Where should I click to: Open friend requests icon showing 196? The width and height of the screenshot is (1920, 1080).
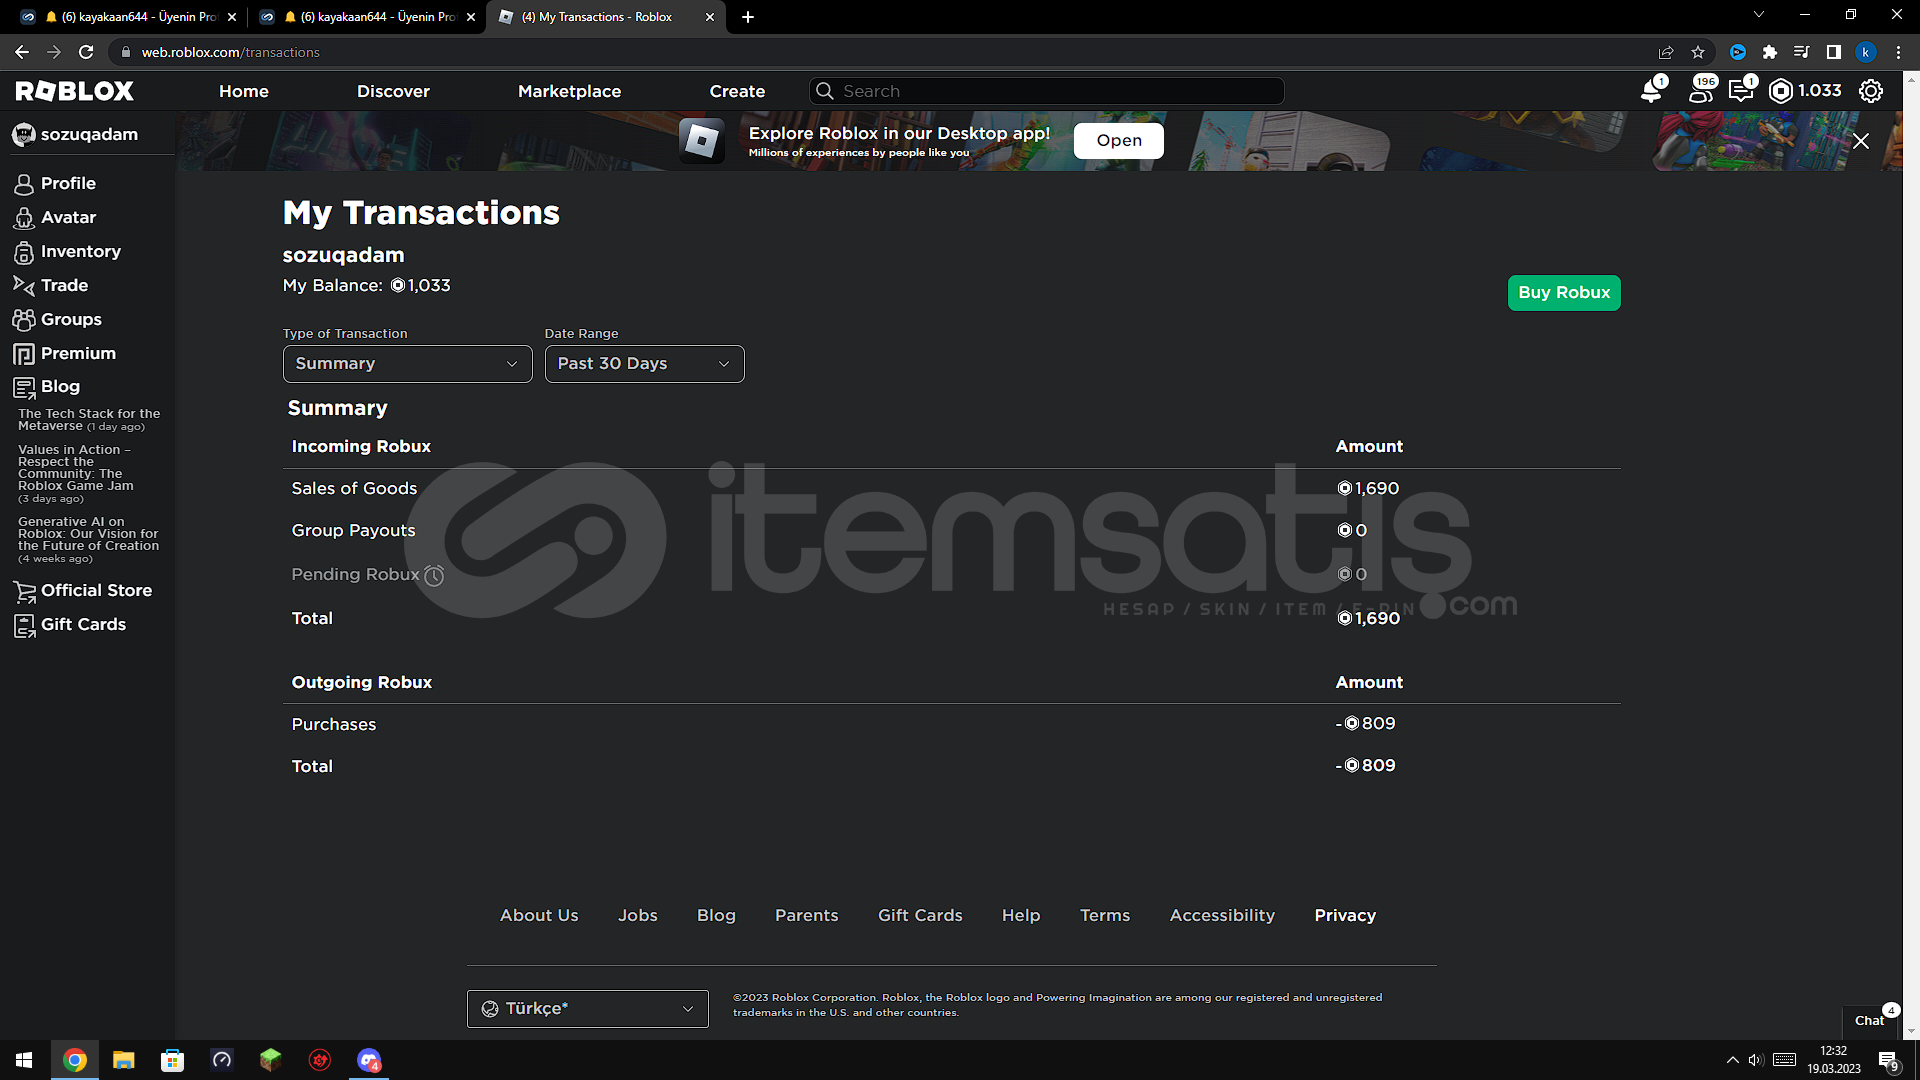(x=1700, y=91)
